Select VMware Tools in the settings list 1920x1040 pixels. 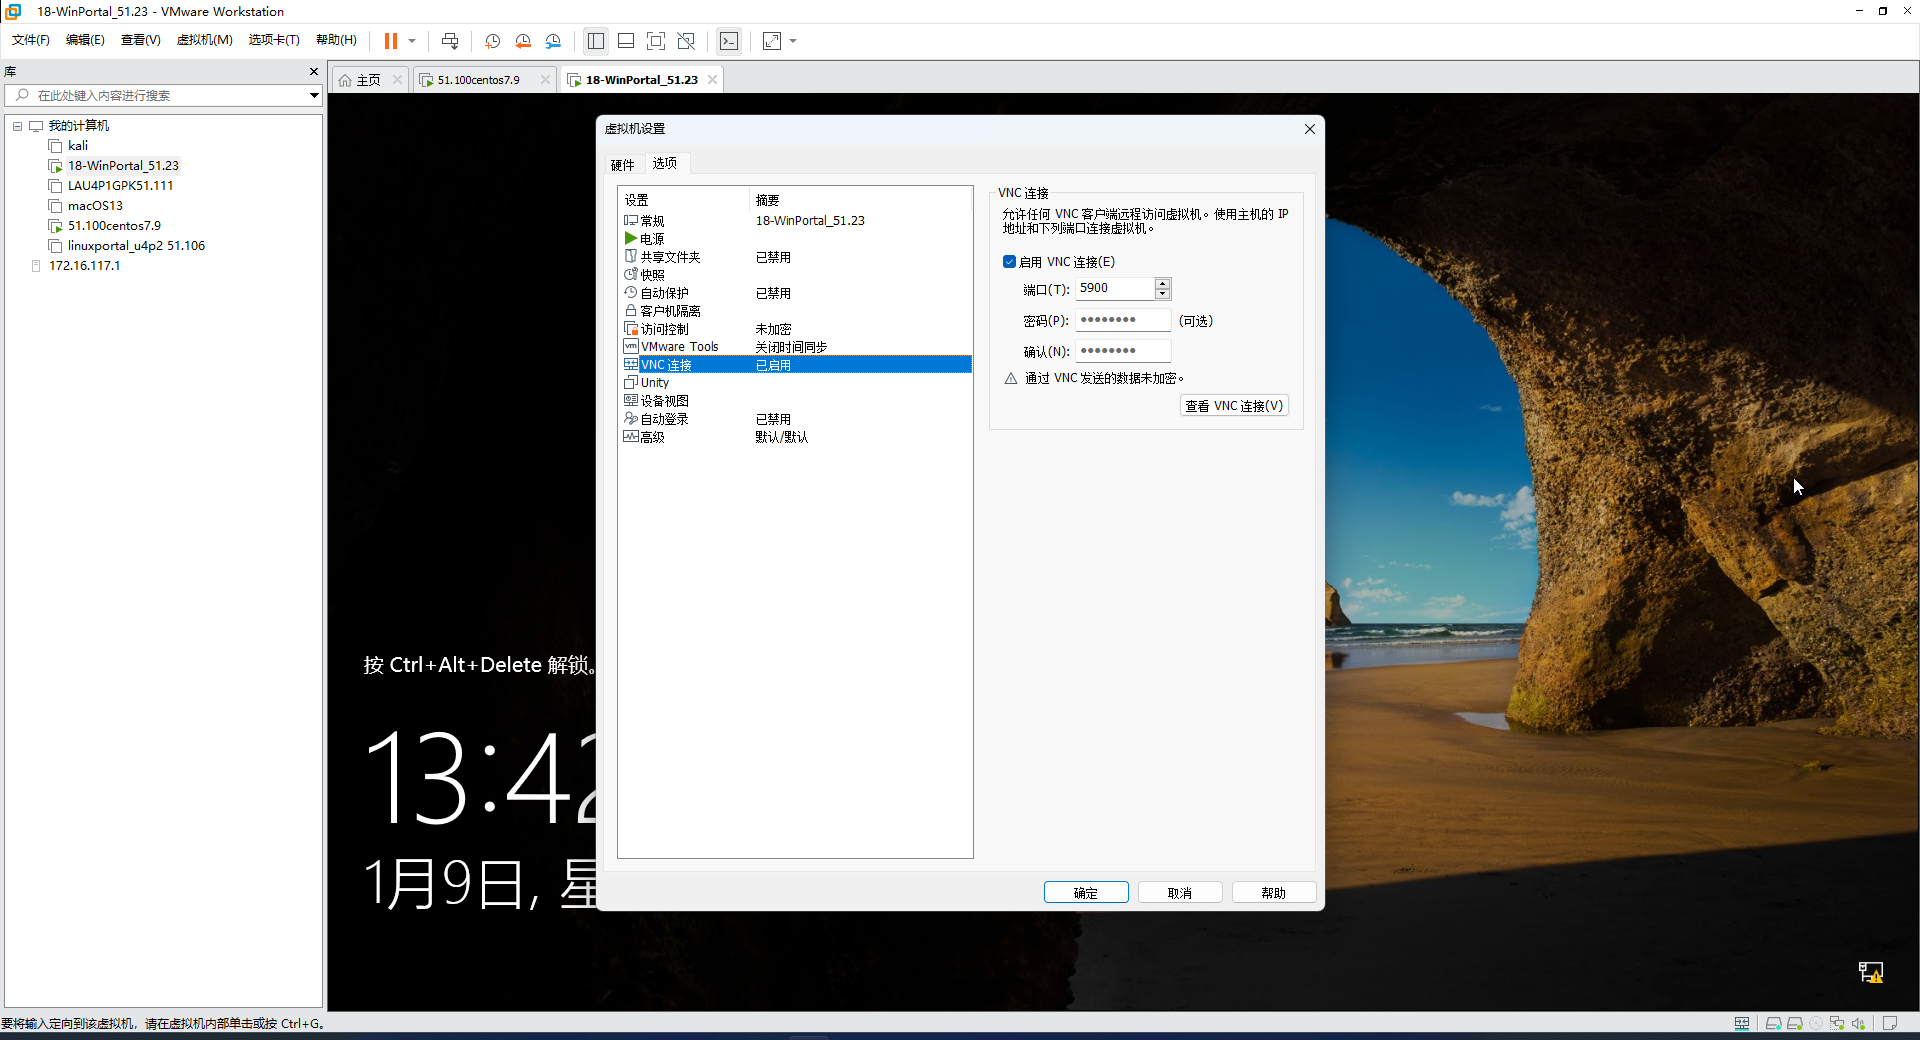pos(796,347)
